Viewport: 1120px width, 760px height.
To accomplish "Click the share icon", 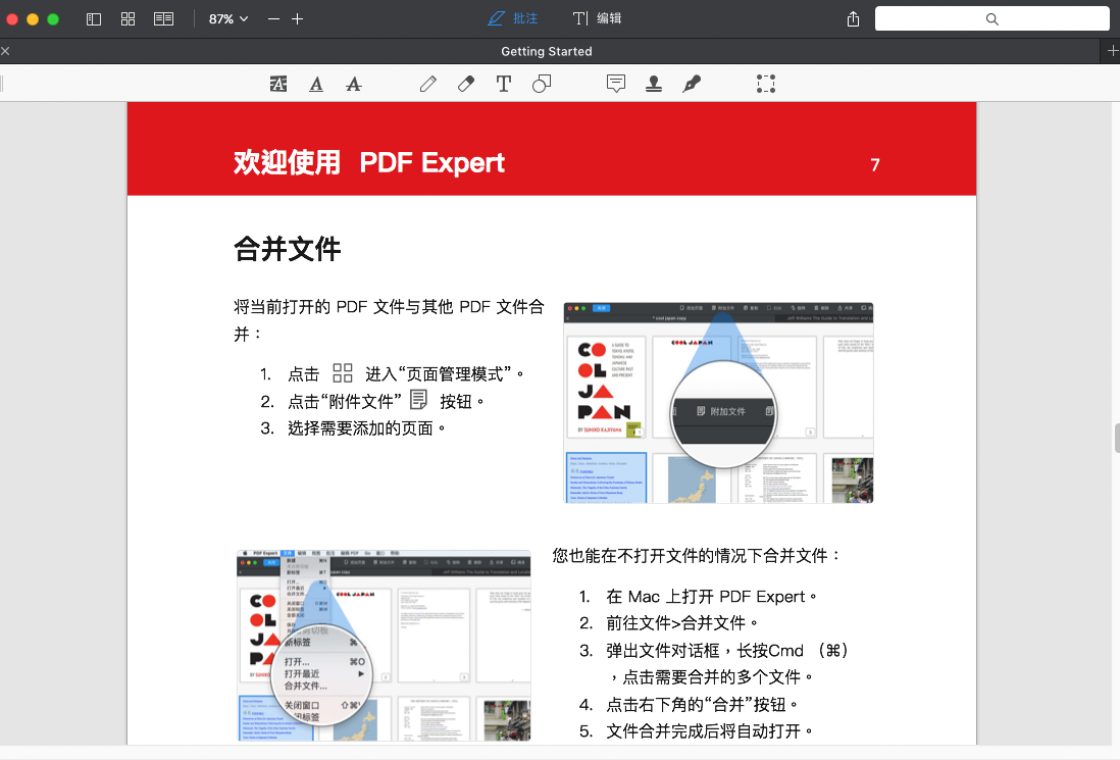I will coord(853,19).
